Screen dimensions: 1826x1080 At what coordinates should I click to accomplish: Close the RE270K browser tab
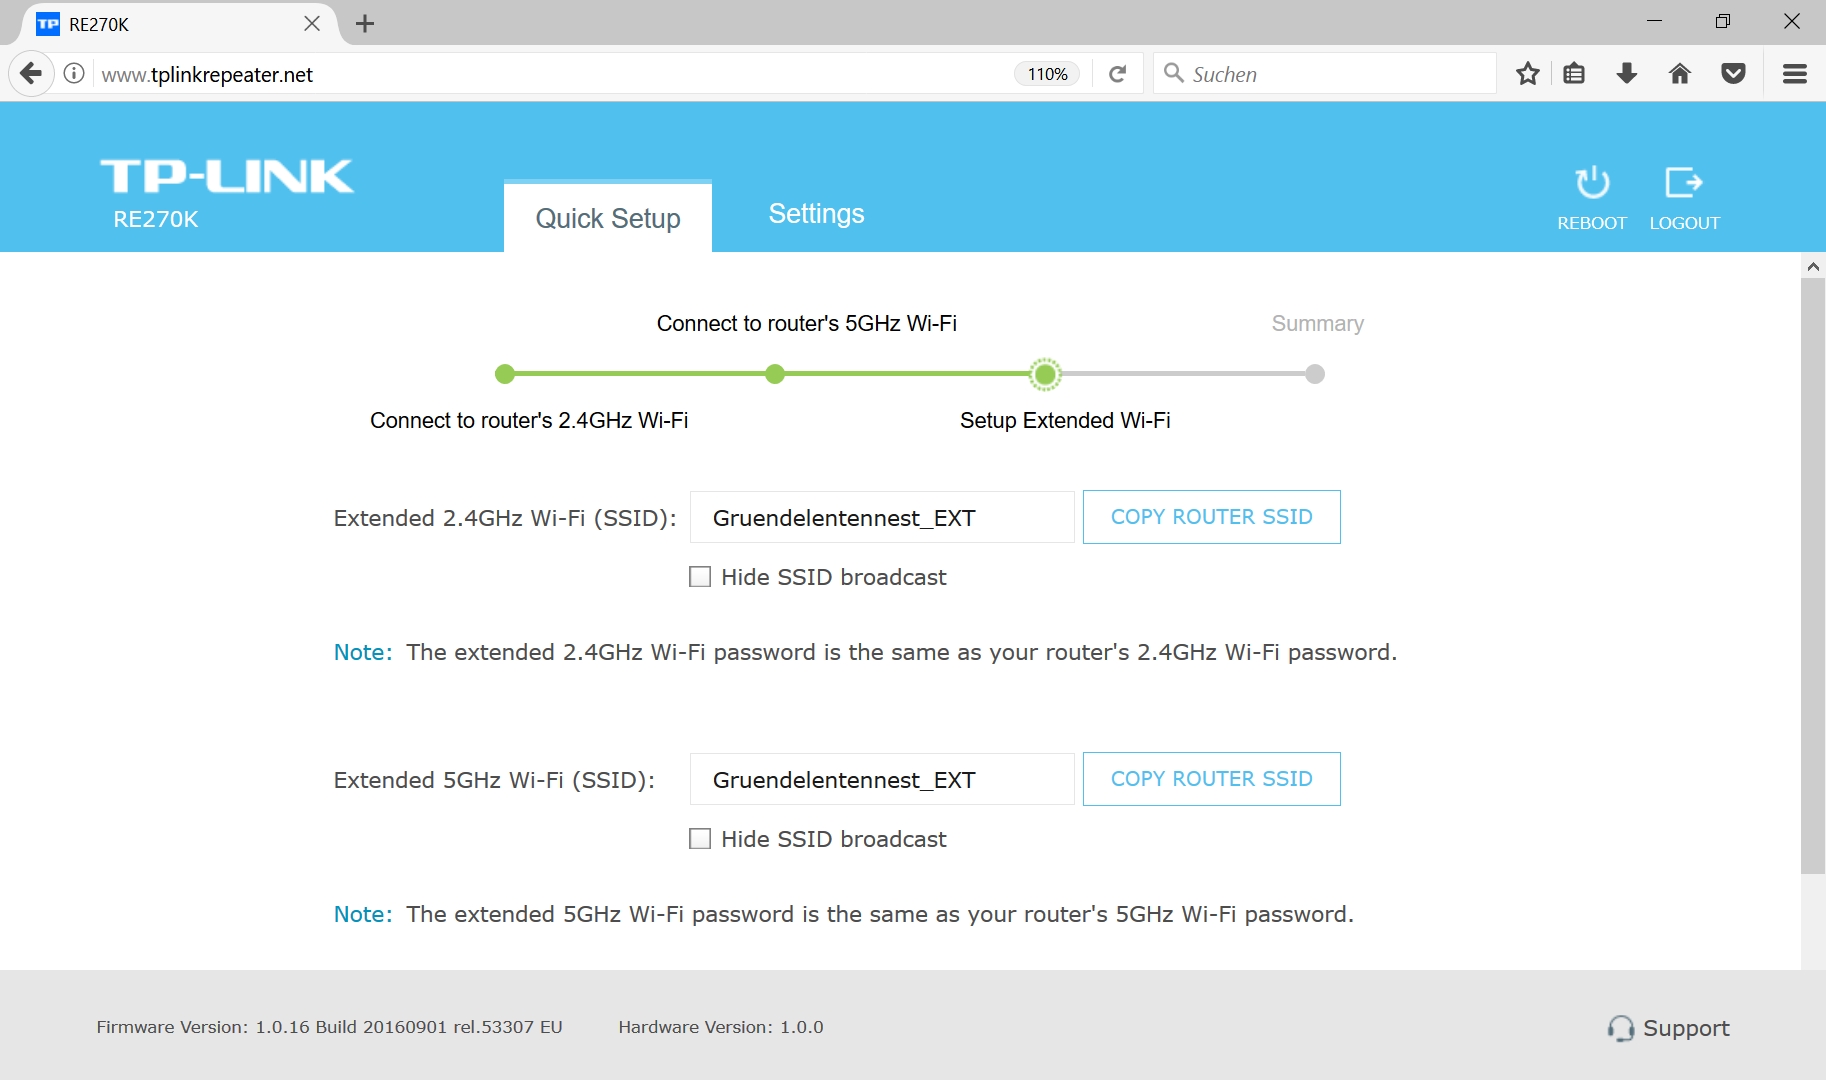(312, 23)
